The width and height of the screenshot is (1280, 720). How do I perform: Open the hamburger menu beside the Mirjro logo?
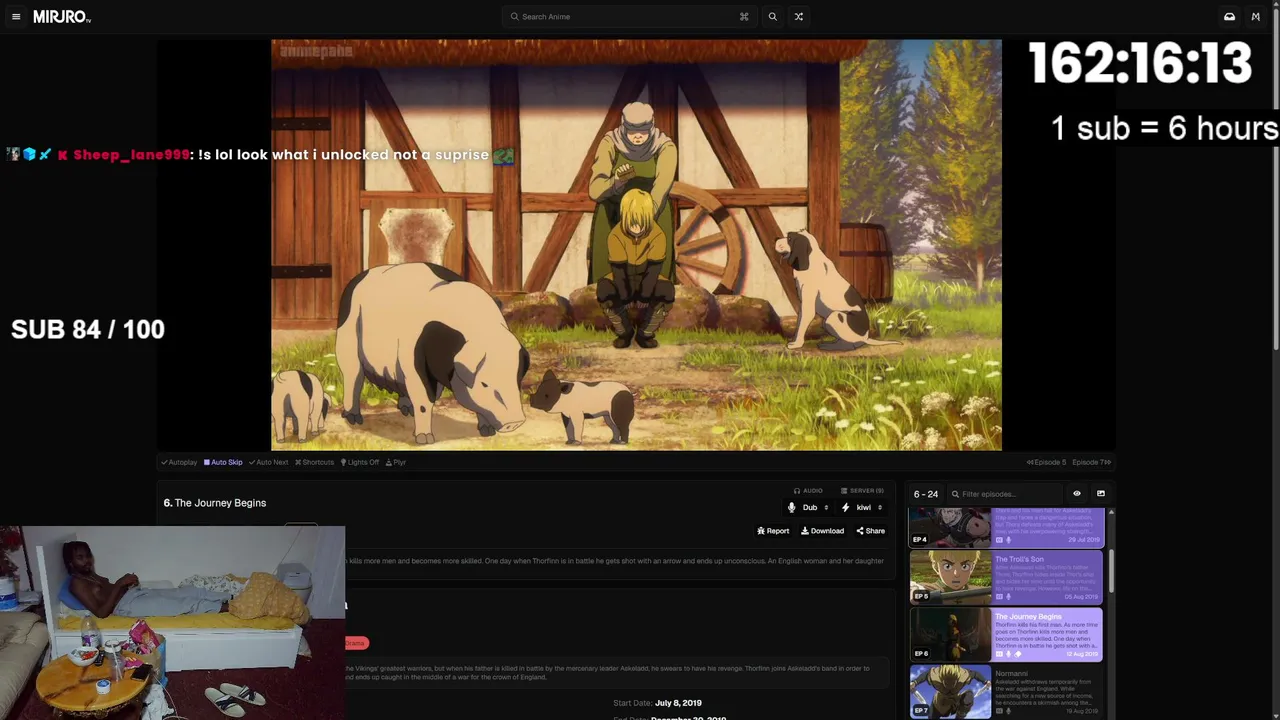pos(16,17)
